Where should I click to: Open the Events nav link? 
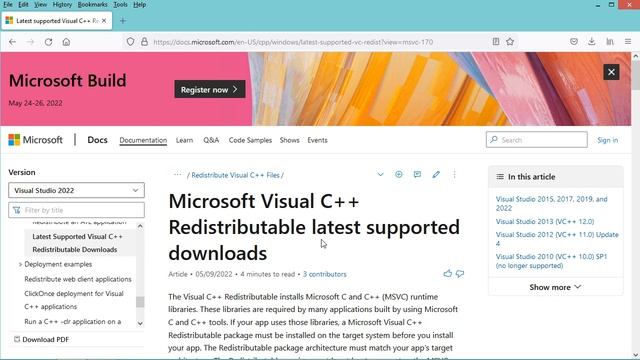click(317, 140)
